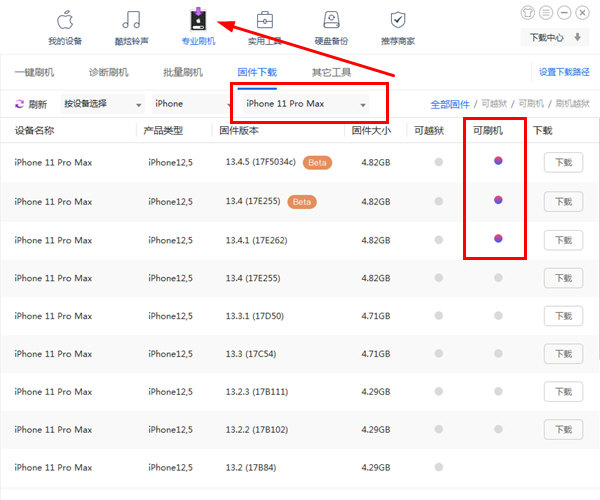Viewport: 600px width, 500px height.
Task: Open 我的设备 via the Apple icon
Action: coord(66,20)
